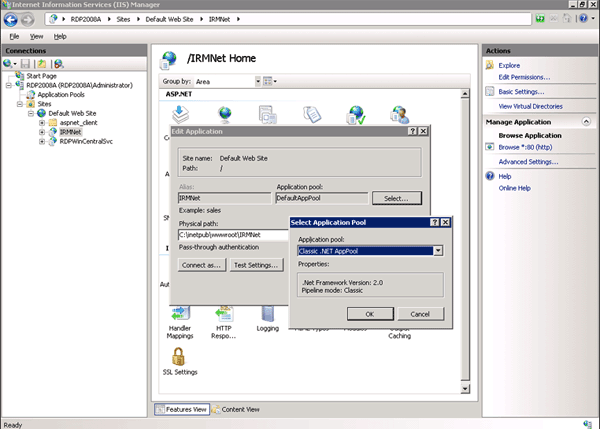This screenshot has height=429, width=600.
Task: Open the Help menu
Action: [60, 36]
